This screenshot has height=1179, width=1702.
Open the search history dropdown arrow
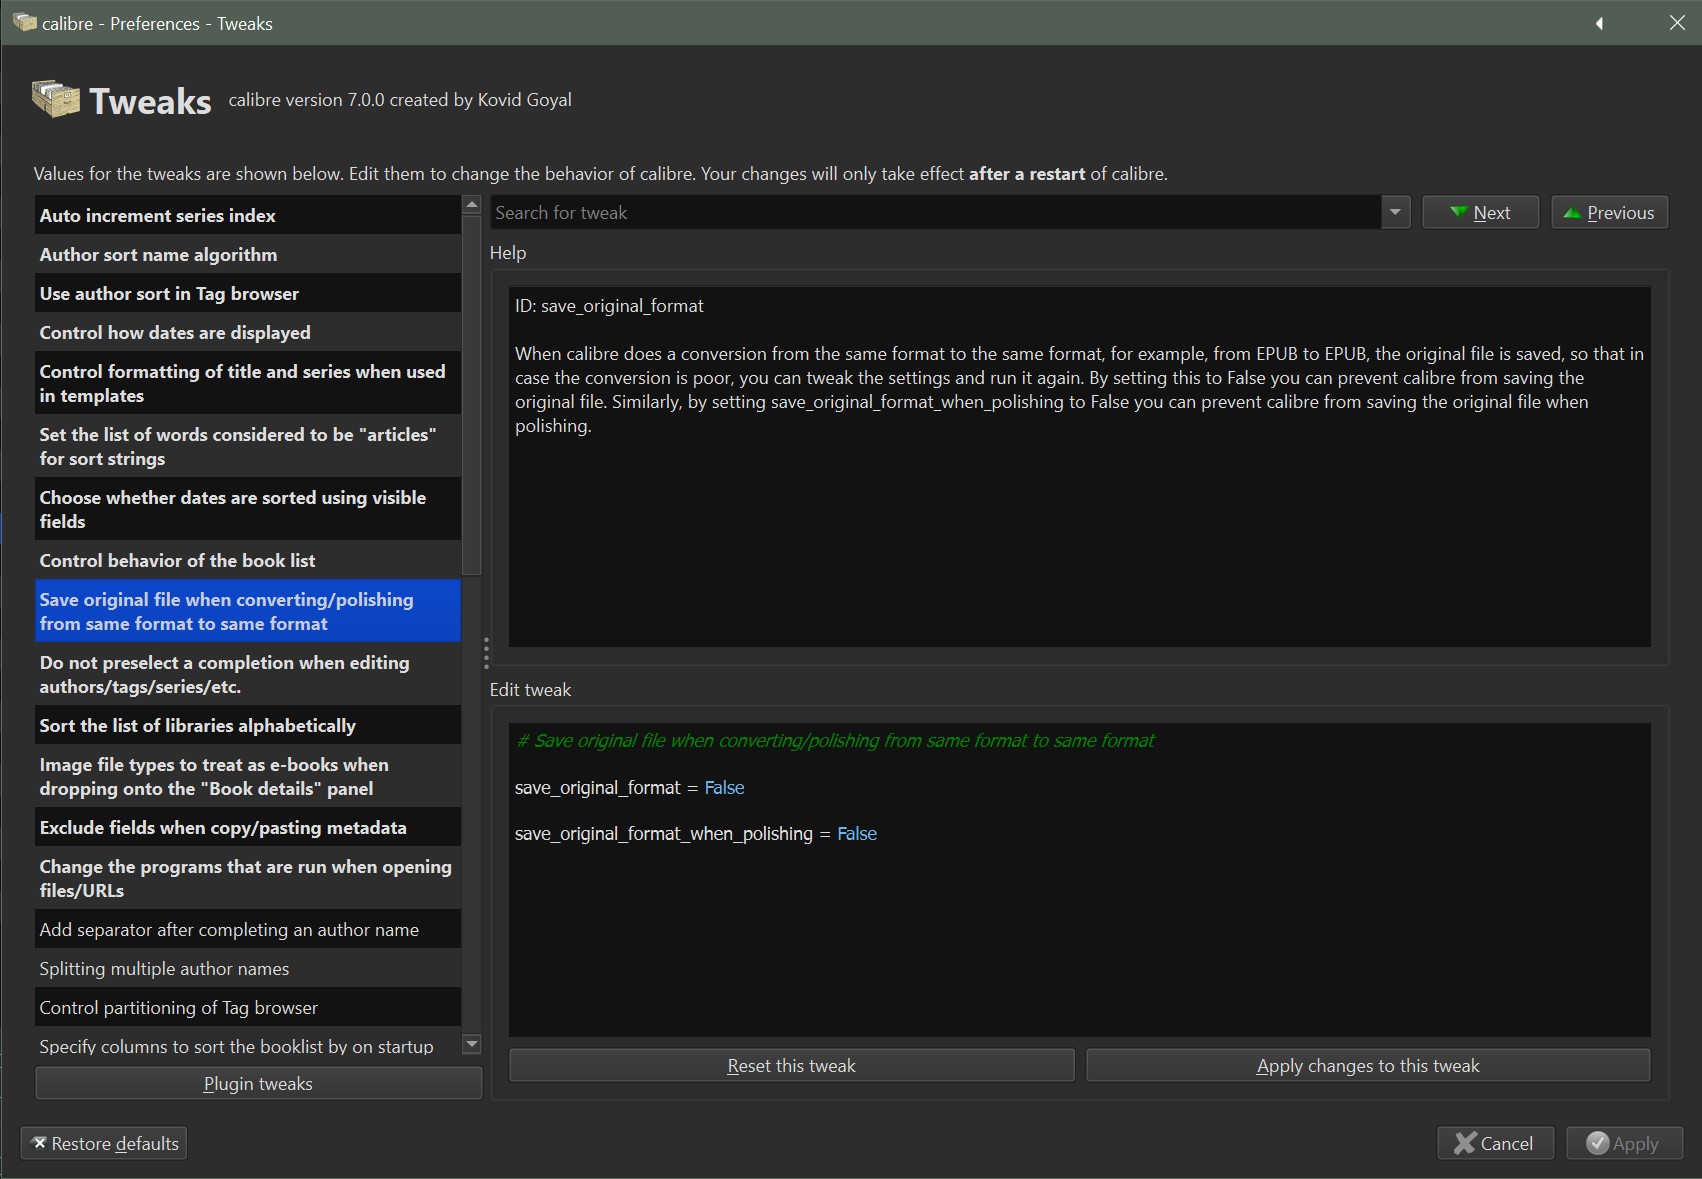[x=1395, y=212]
